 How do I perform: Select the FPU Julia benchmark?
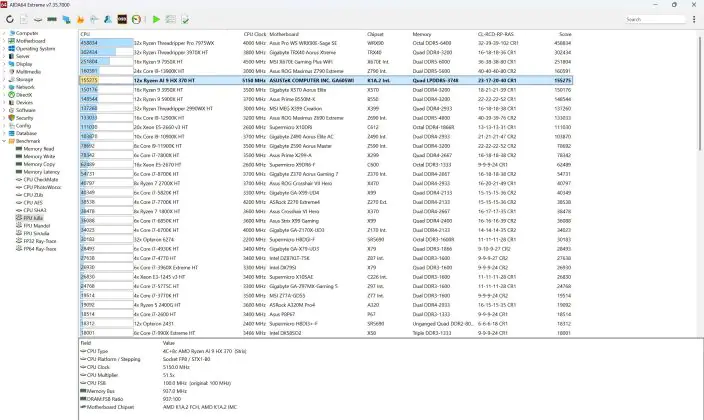(x=33, y=218)
